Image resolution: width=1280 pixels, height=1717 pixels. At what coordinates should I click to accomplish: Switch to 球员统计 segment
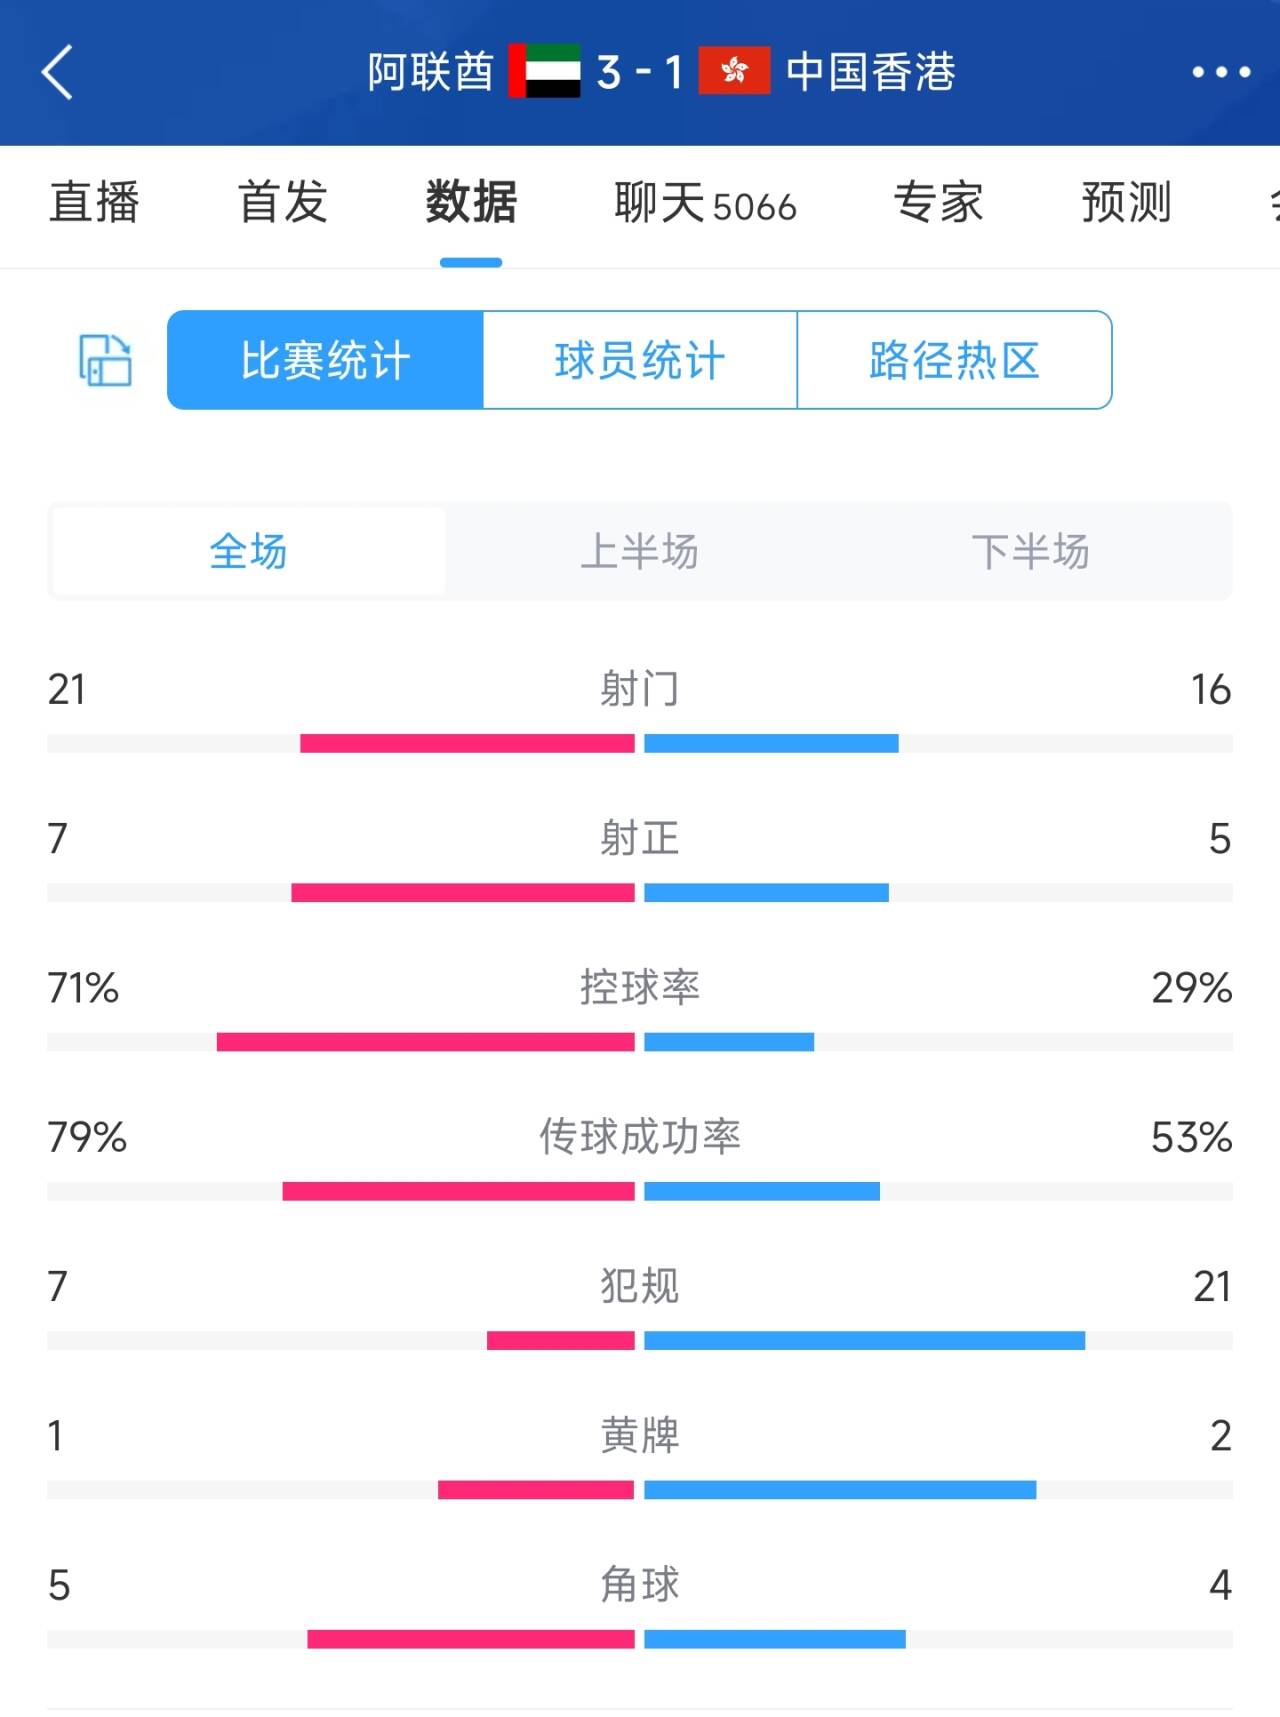pos(640,360)
